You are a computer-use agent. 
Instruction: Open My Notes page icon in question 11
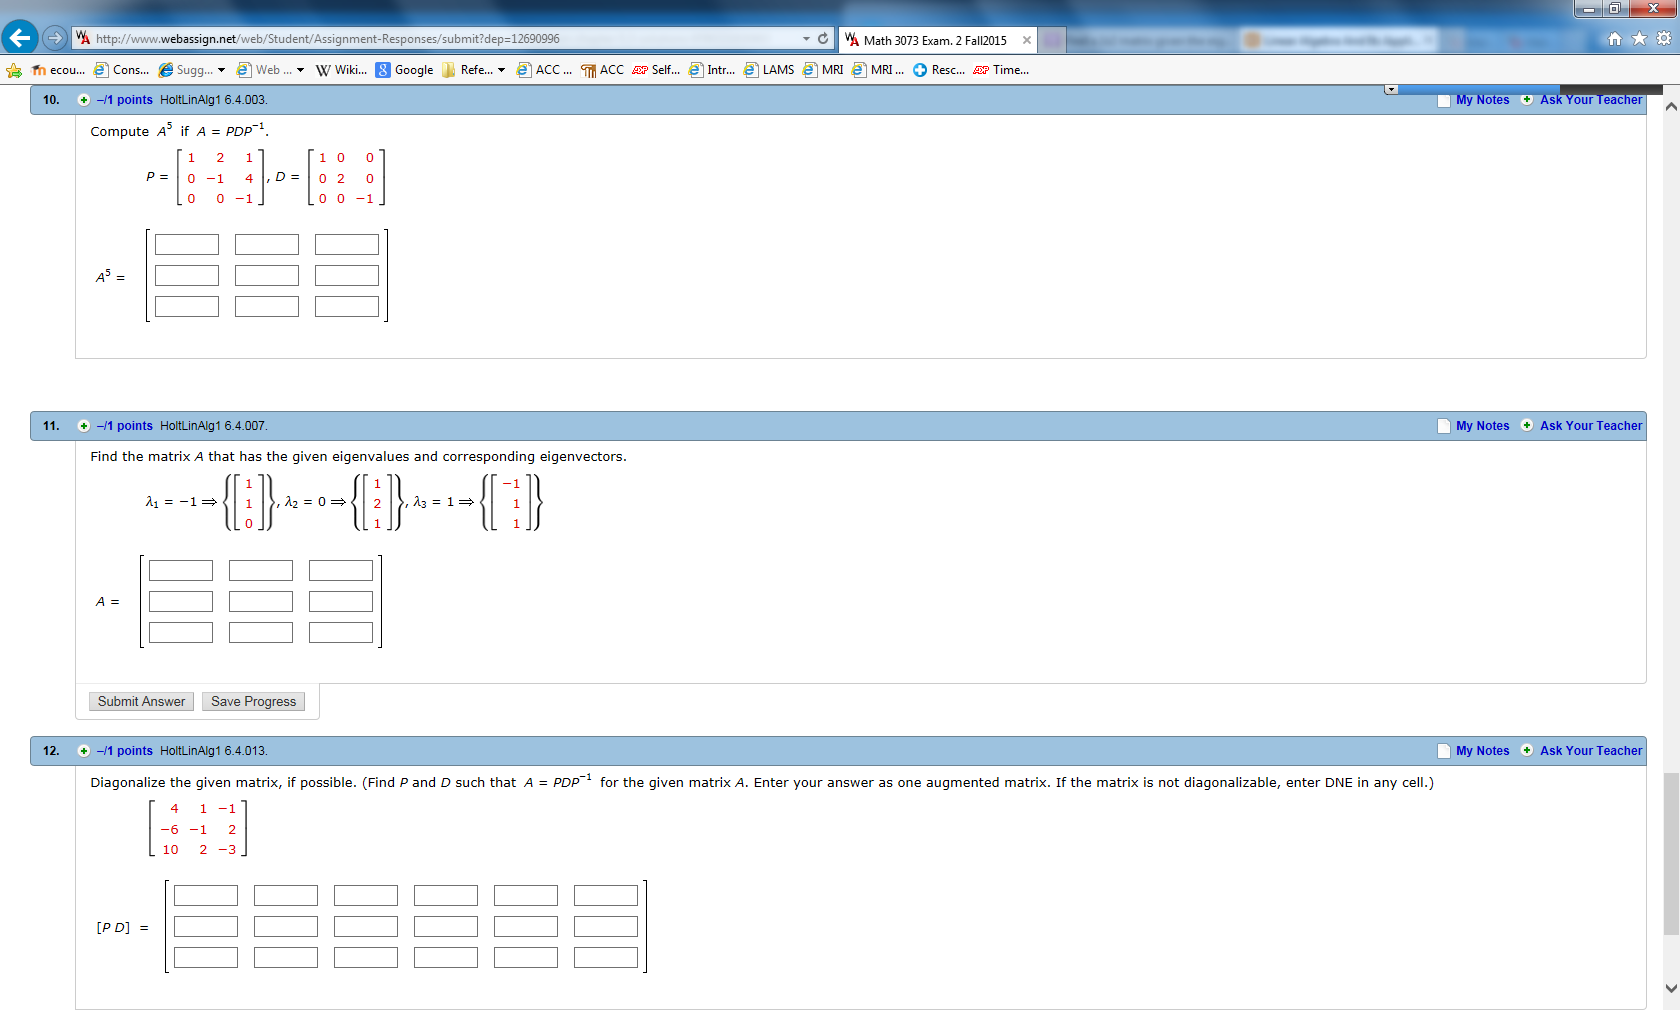click(1444, 426)
